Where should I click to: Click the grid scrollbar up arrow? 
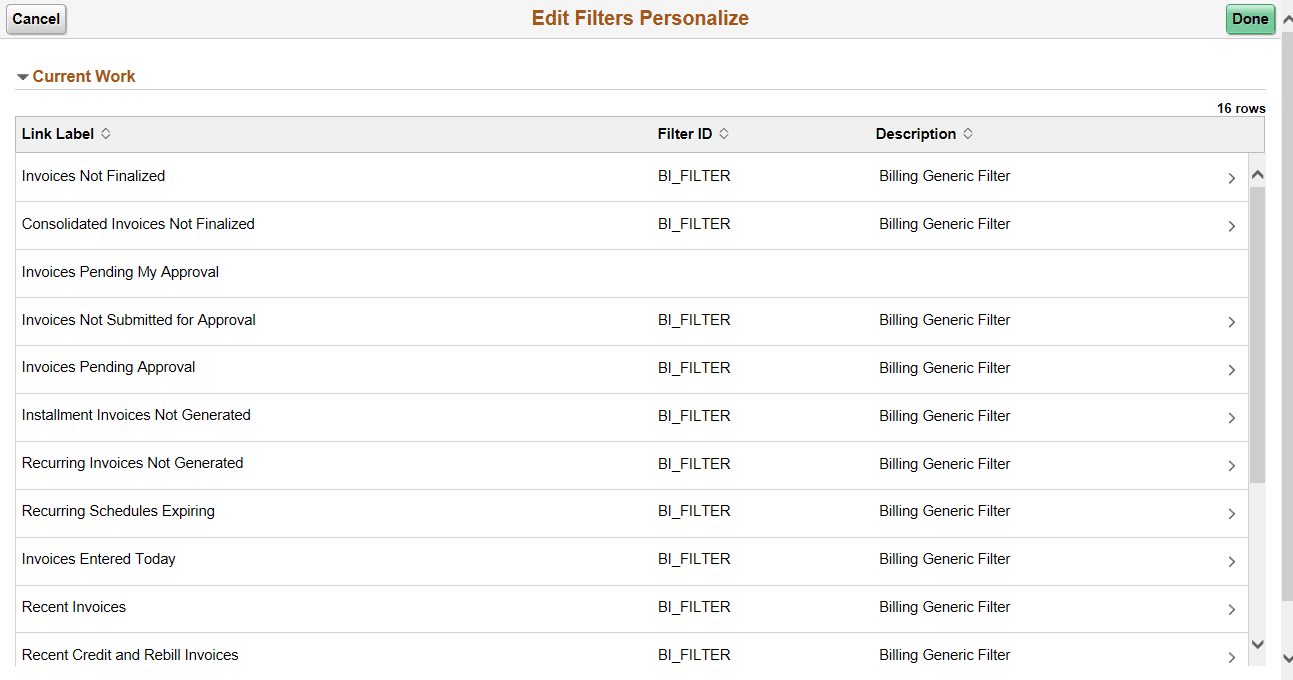1258,172
